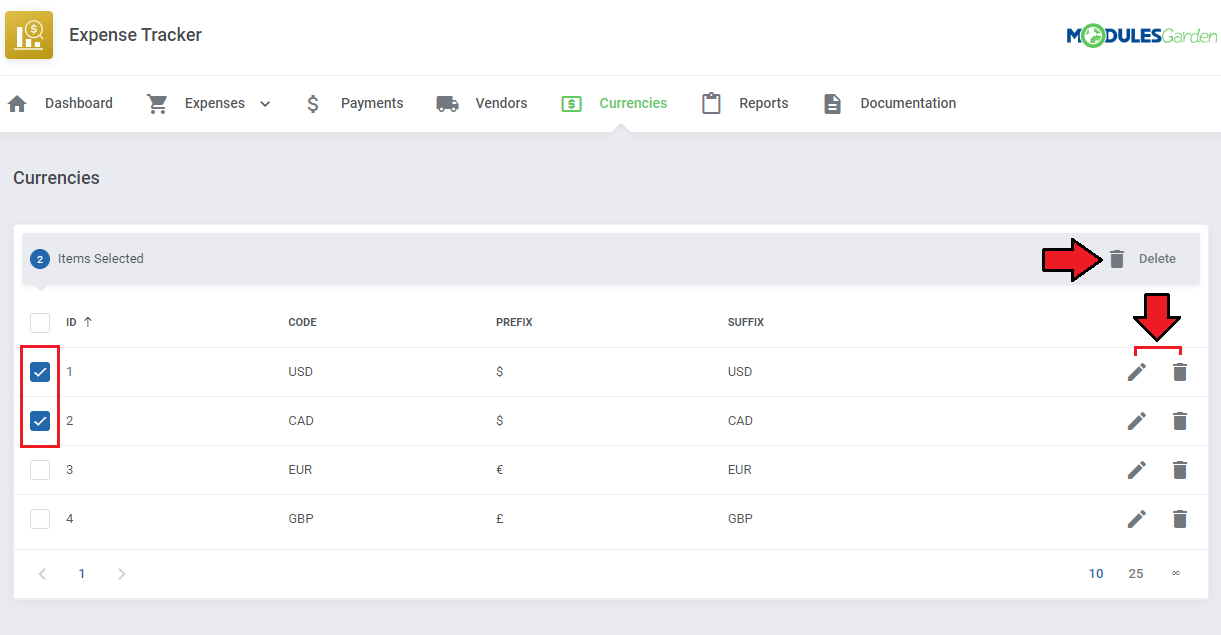Delete the USD currency row
This screenshot has height=635, width=1221.
click(1180, 372)
